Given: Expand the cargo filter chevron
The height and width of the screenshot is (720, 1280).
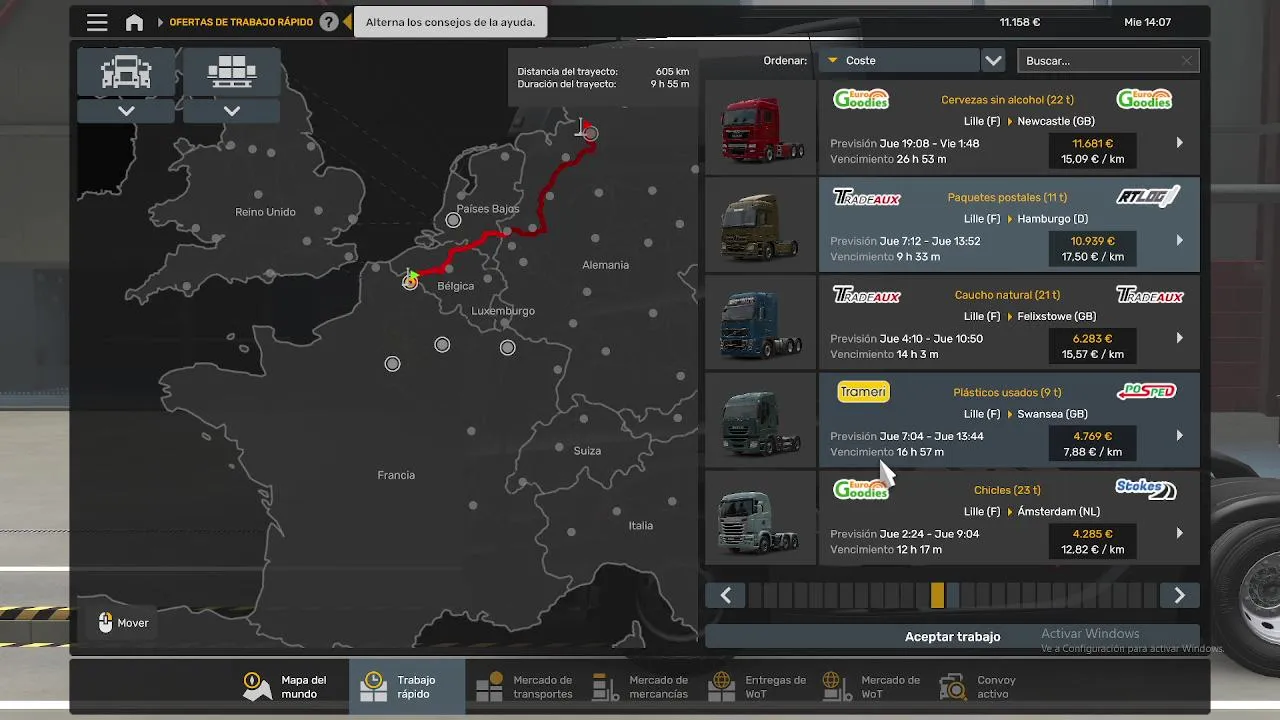Looking at the screenshot, I should click(x=232, y=111).
